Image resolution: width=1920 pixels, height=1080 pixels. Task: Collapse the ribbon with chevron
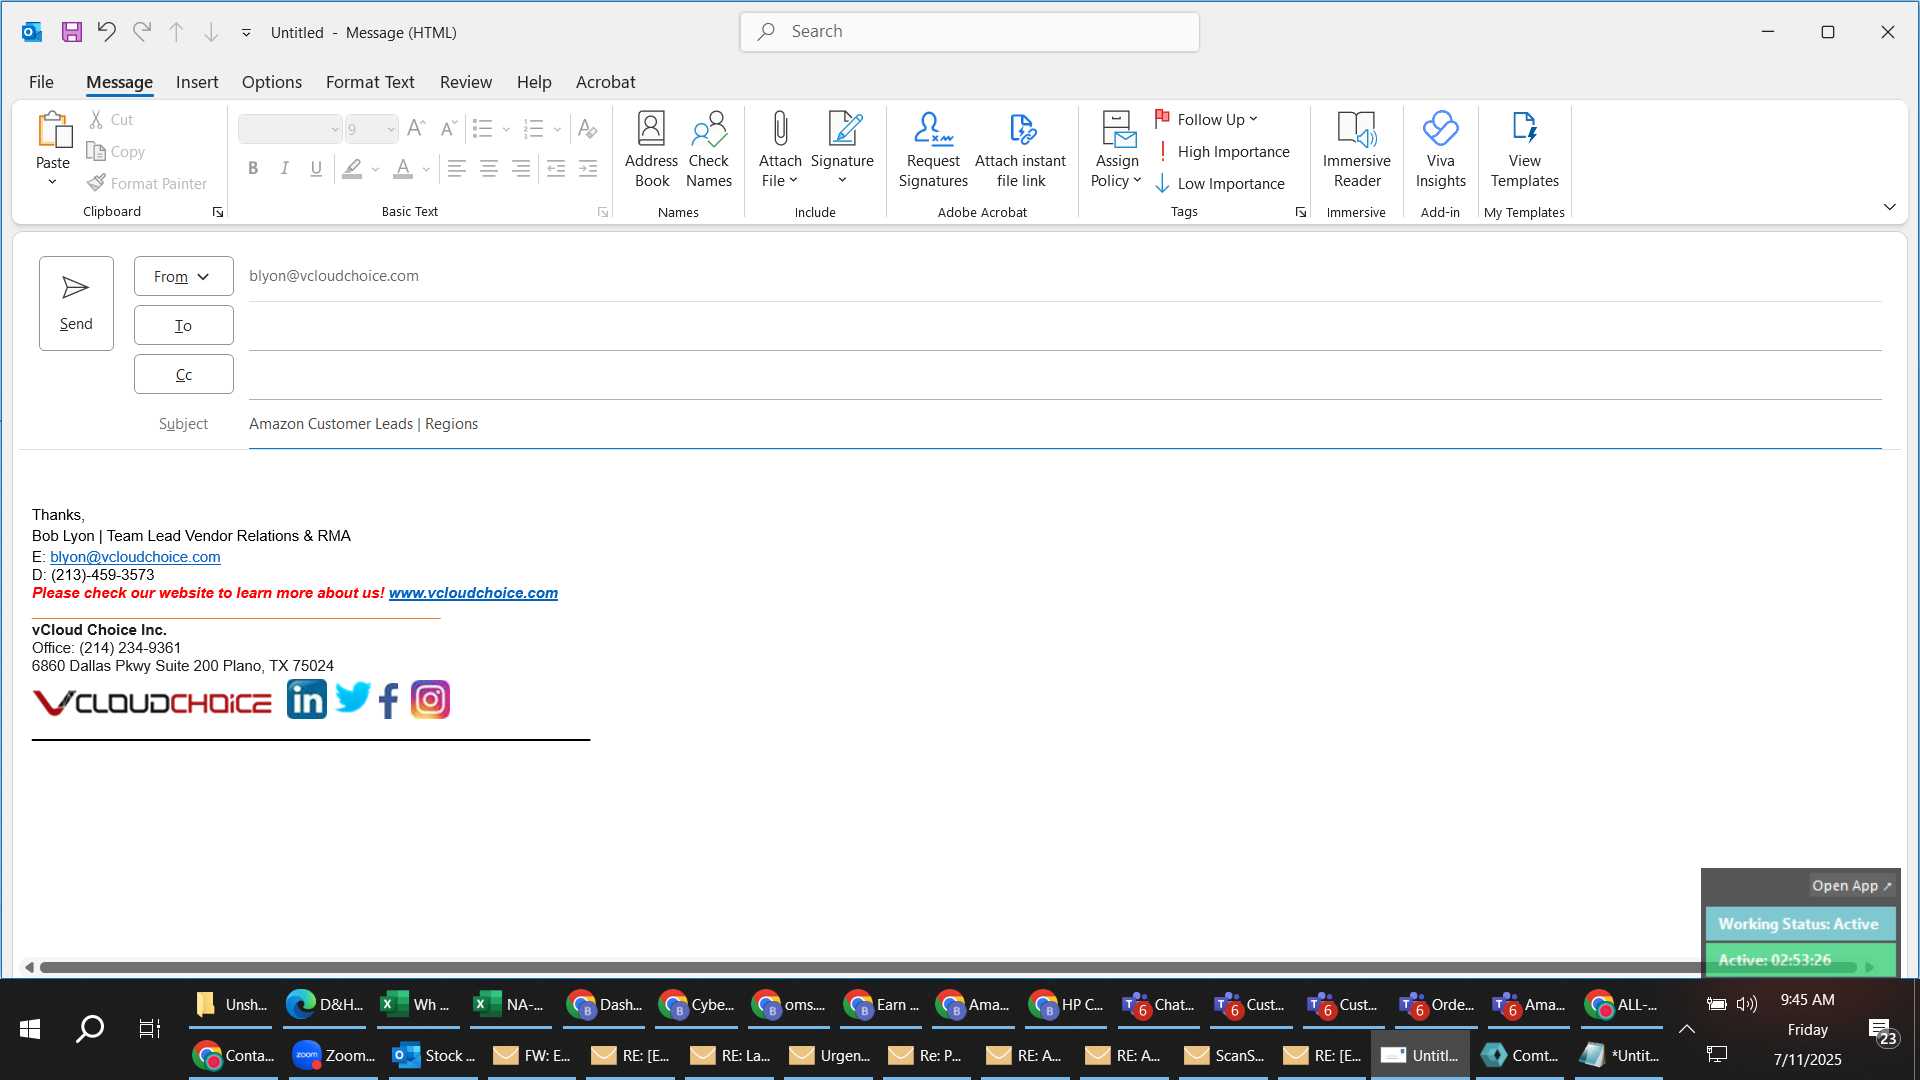(1889, 207)
